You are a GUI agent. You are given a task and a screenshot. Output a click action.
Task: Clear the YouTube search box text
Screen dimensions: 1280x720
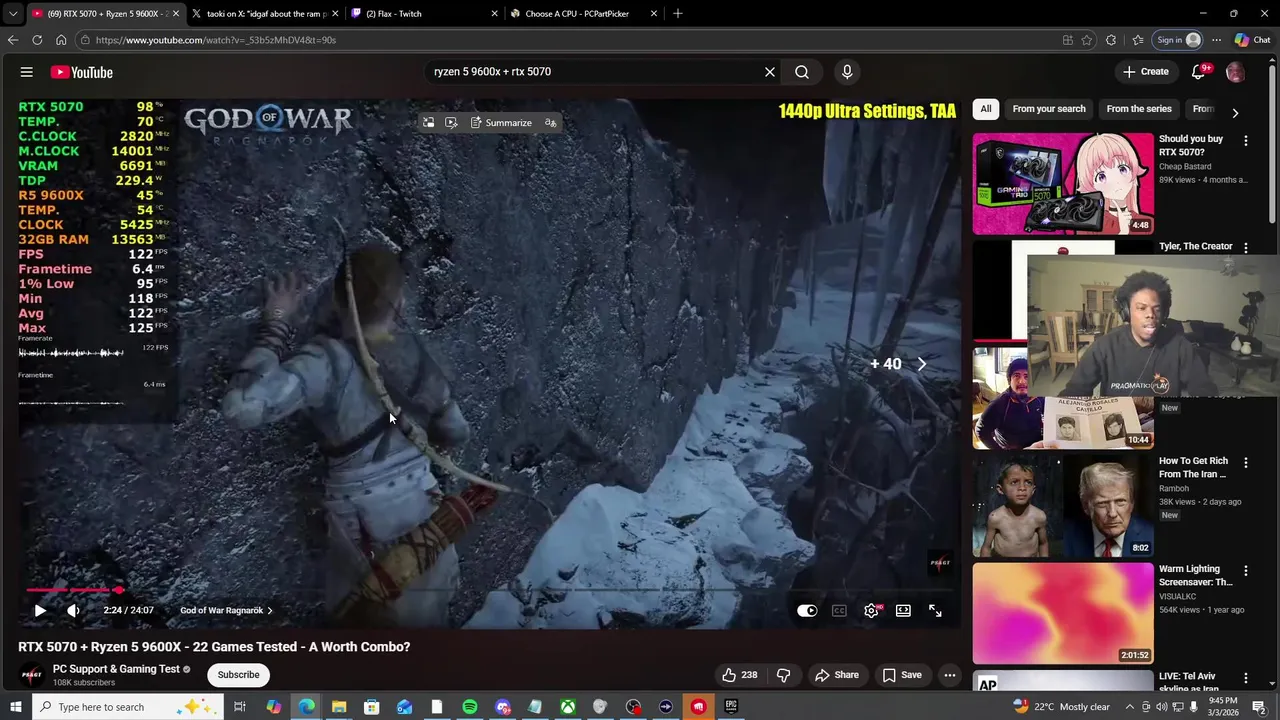pos(770,72)
